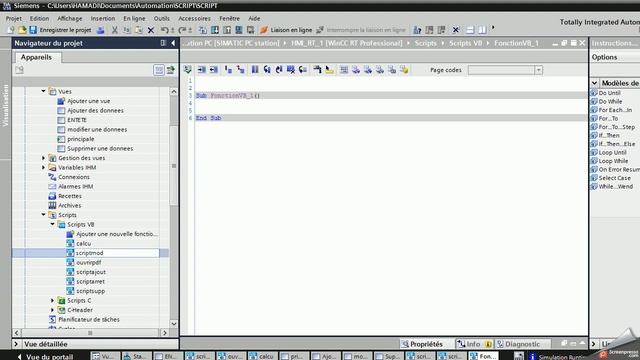The image size is (640, 360).
Task: Open the En ligne menu
Action: [x=134, y=18]
